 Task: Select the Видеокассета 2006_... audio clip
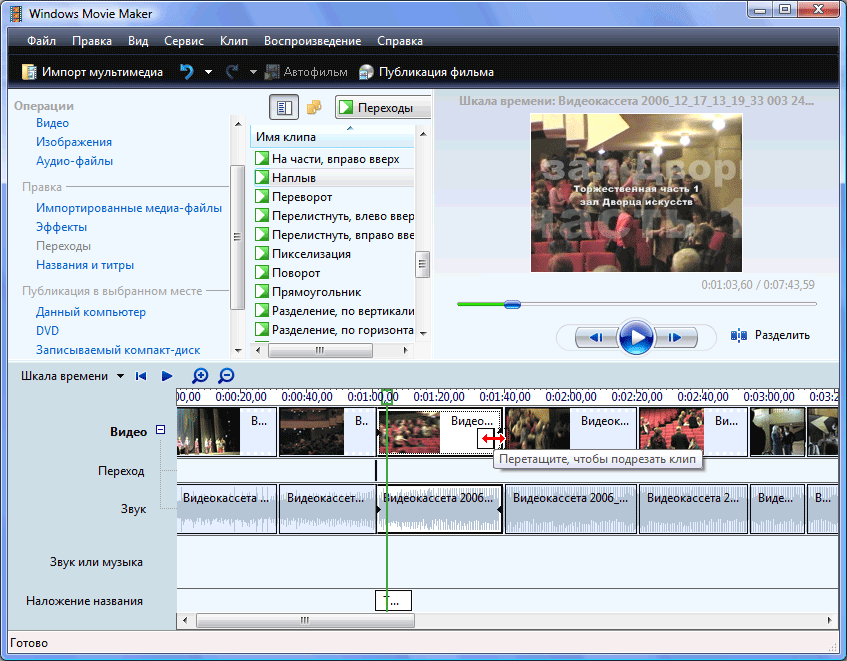571,509
